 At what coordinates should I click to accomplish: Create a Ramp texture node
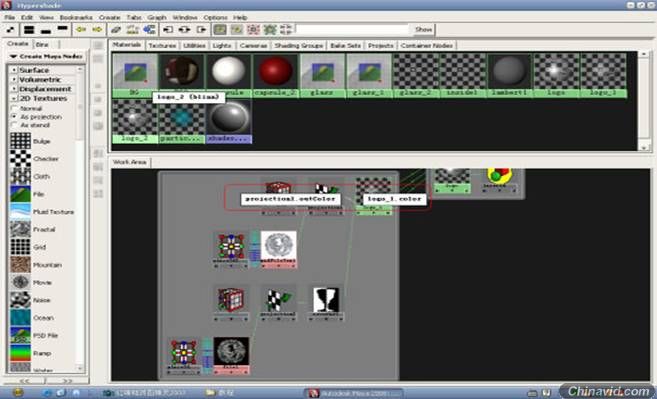click(x=20, y=353)
